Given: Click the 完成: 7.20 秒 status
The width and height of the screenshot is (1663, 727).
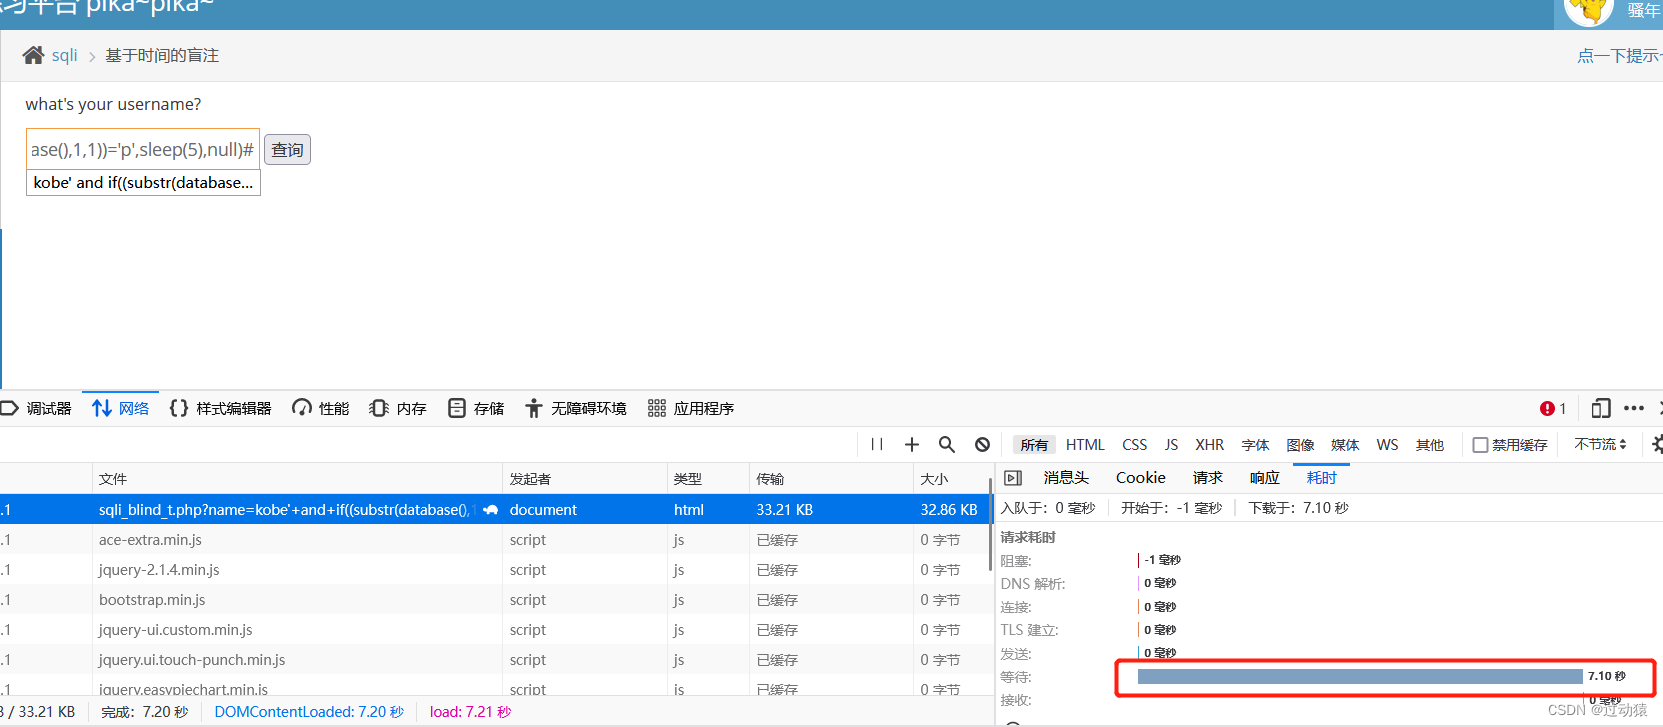Looking at the screenshot, I should point(145,712).
